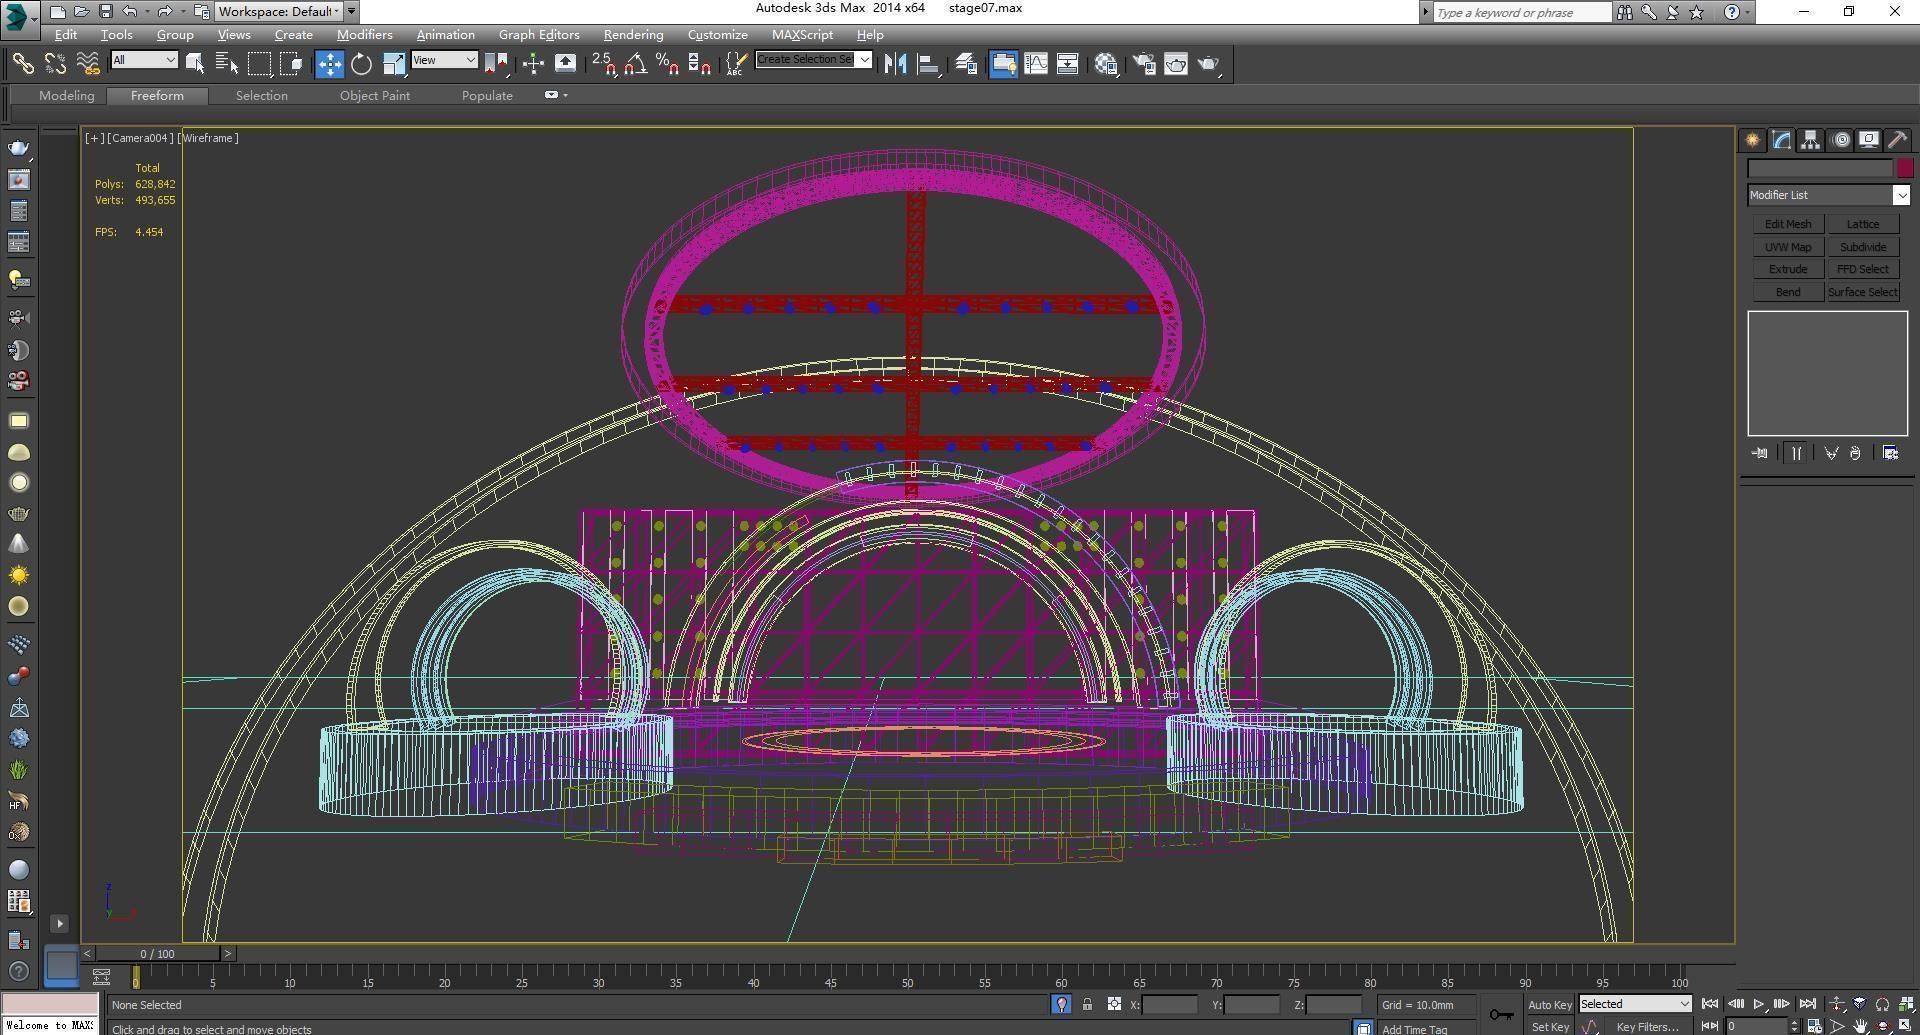Open the Motion command panel tab
The image size is (1920, 1035).
1841,140
